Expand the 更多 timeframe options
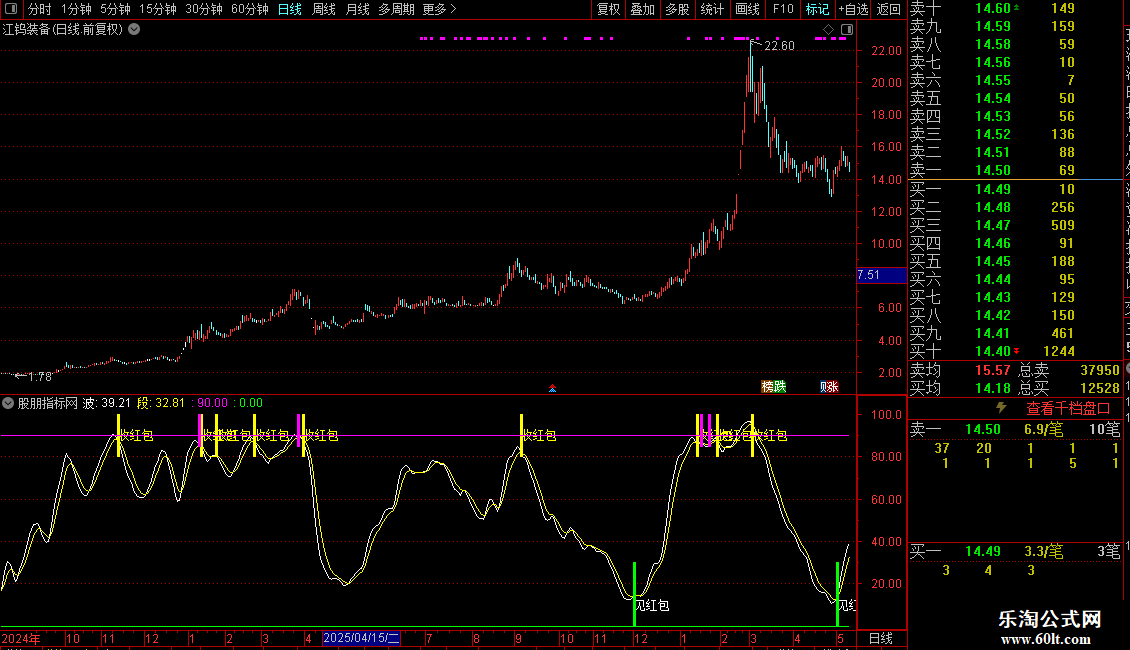 [440, 9]
